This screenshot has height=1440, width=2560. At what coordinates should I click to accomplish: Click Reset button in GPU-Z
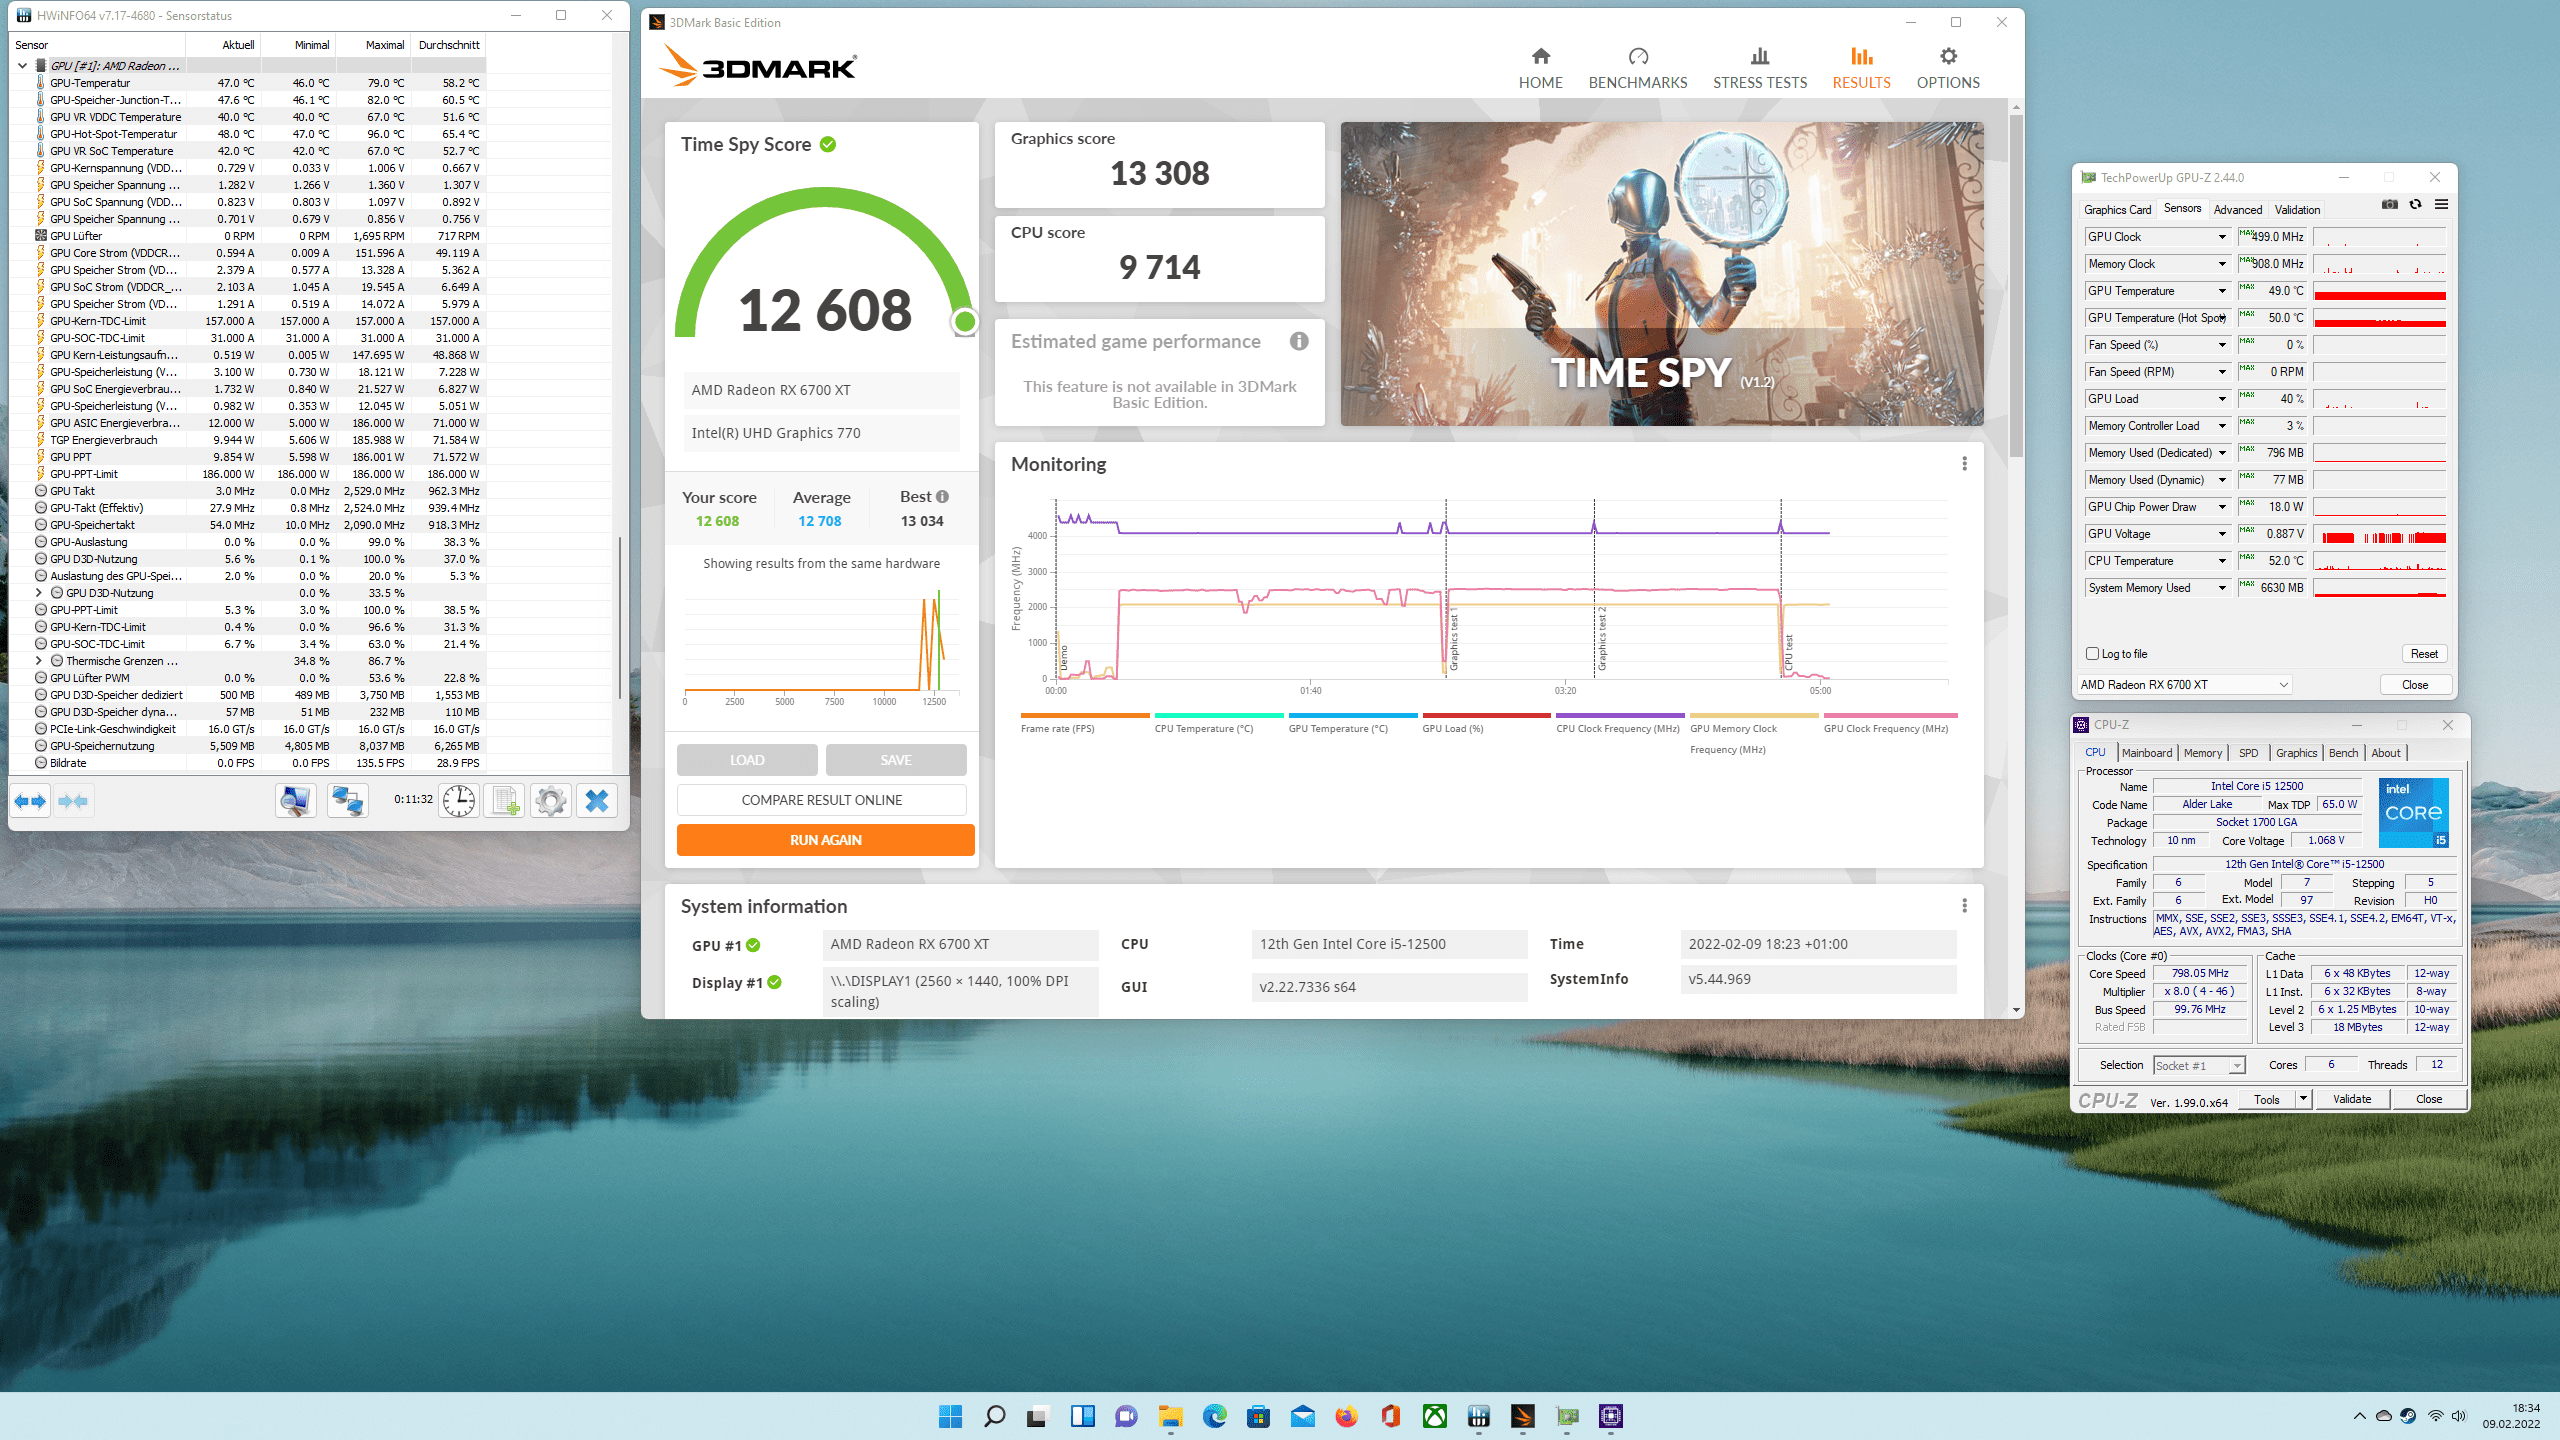click(2424, 654)
